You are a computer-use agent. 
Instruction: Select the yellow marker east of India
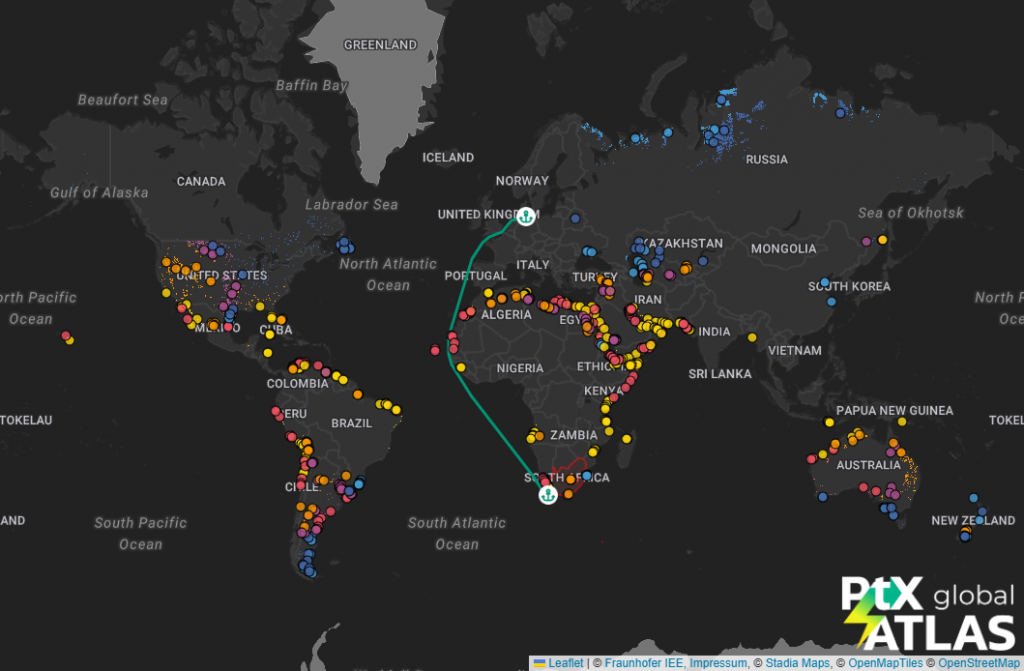pyautogui.click(x=751, y=337)
